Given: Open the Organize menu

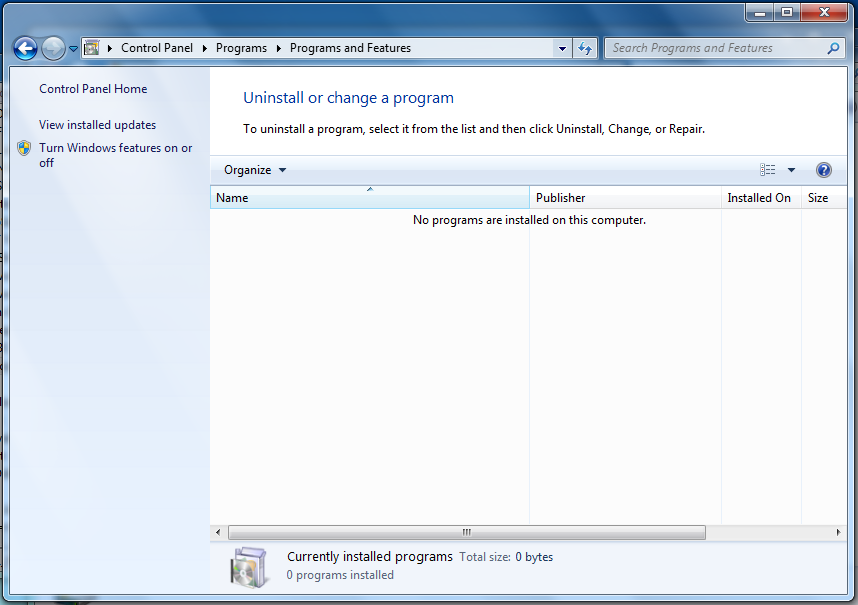Looking at the screenshot, I should 255,170.
